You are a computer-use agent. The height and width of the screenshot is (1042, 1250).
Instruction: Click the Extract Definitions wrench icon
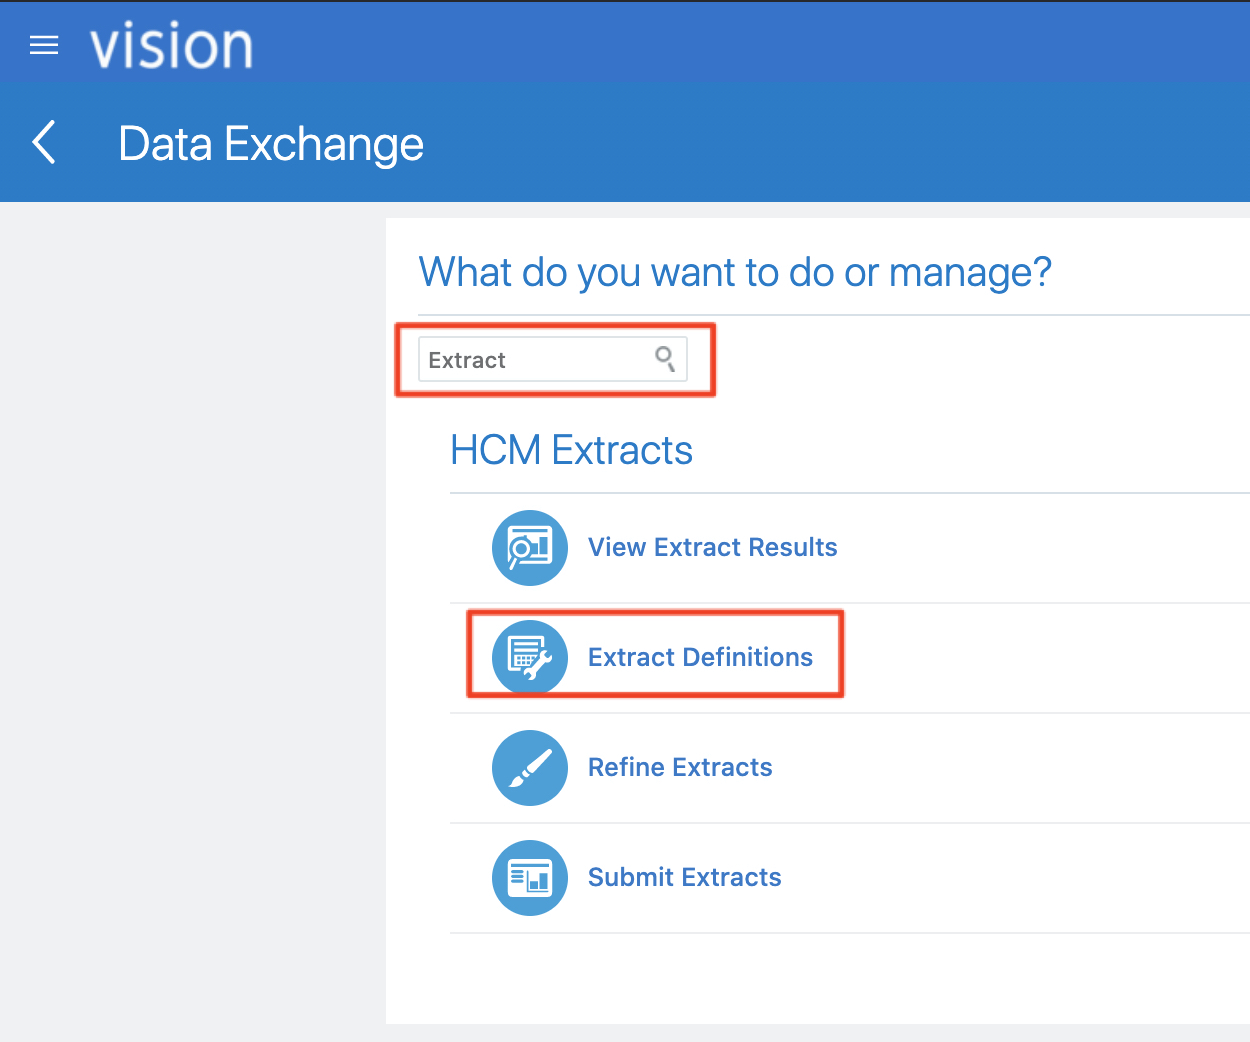529,657
